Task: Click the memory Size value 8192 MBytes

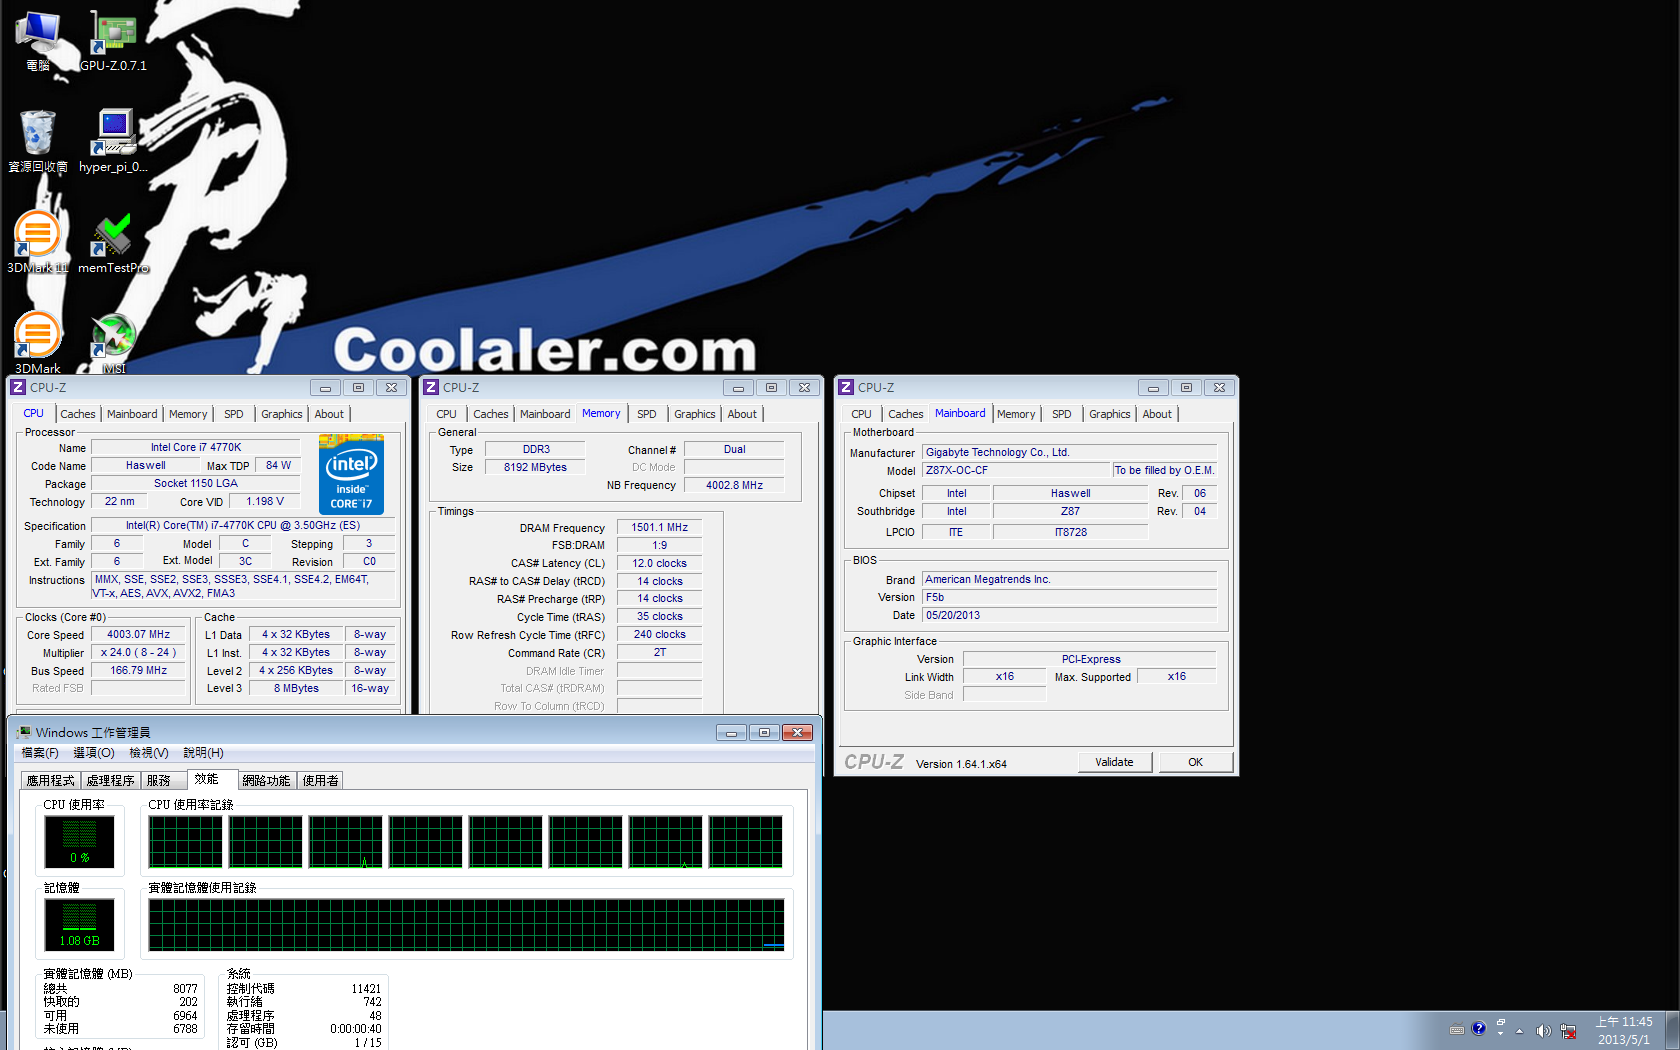Action: tap(536, 467)
